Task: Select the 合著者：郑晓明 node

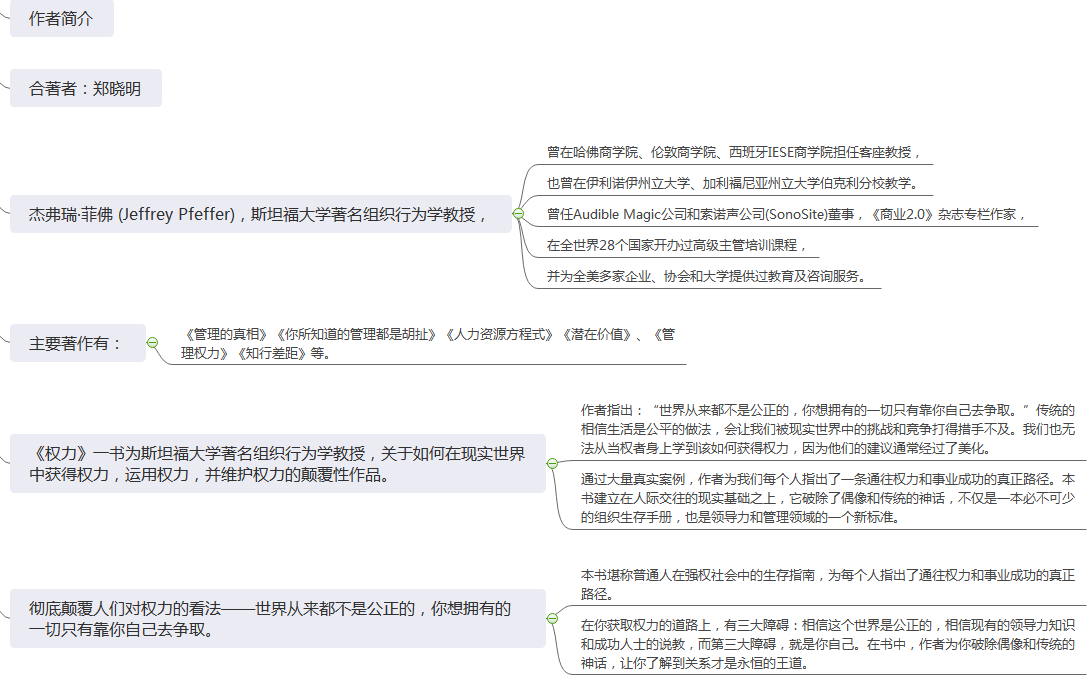Action: 86,88
